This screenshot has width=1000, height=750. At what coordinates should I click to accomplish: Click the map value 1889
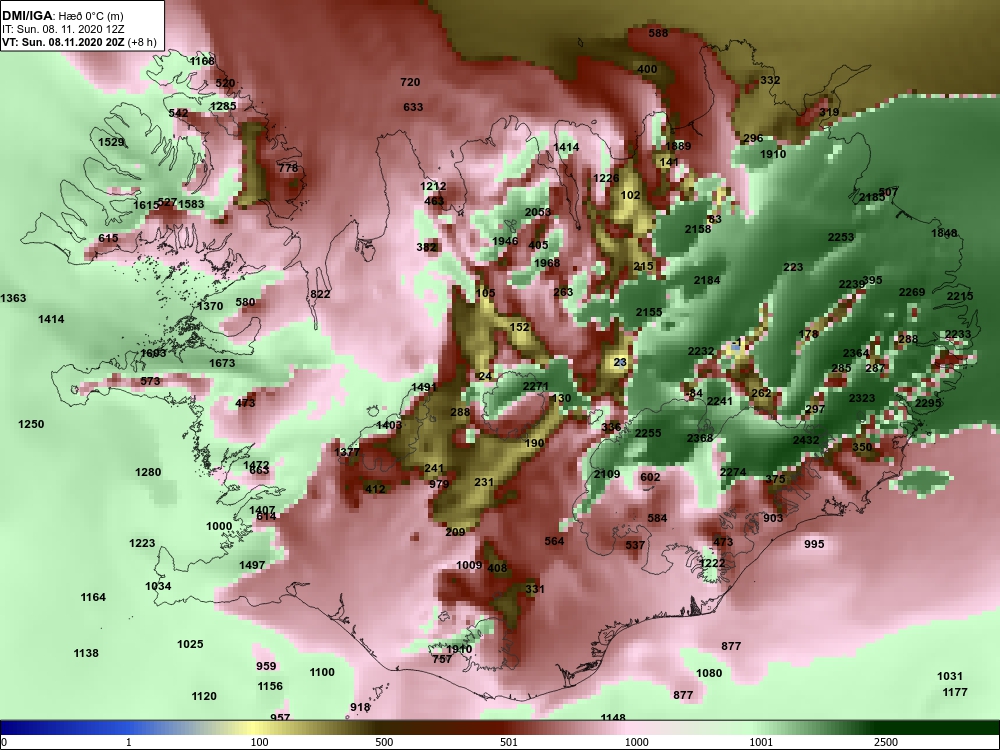point(678,146)
